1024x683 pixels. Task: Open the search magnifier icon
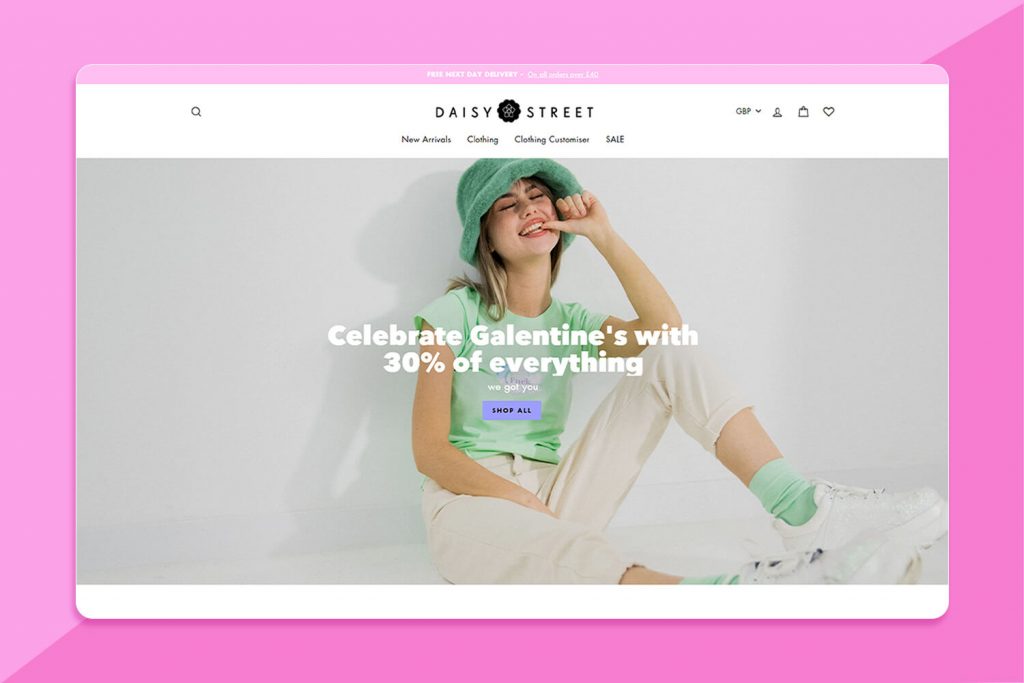196,112
